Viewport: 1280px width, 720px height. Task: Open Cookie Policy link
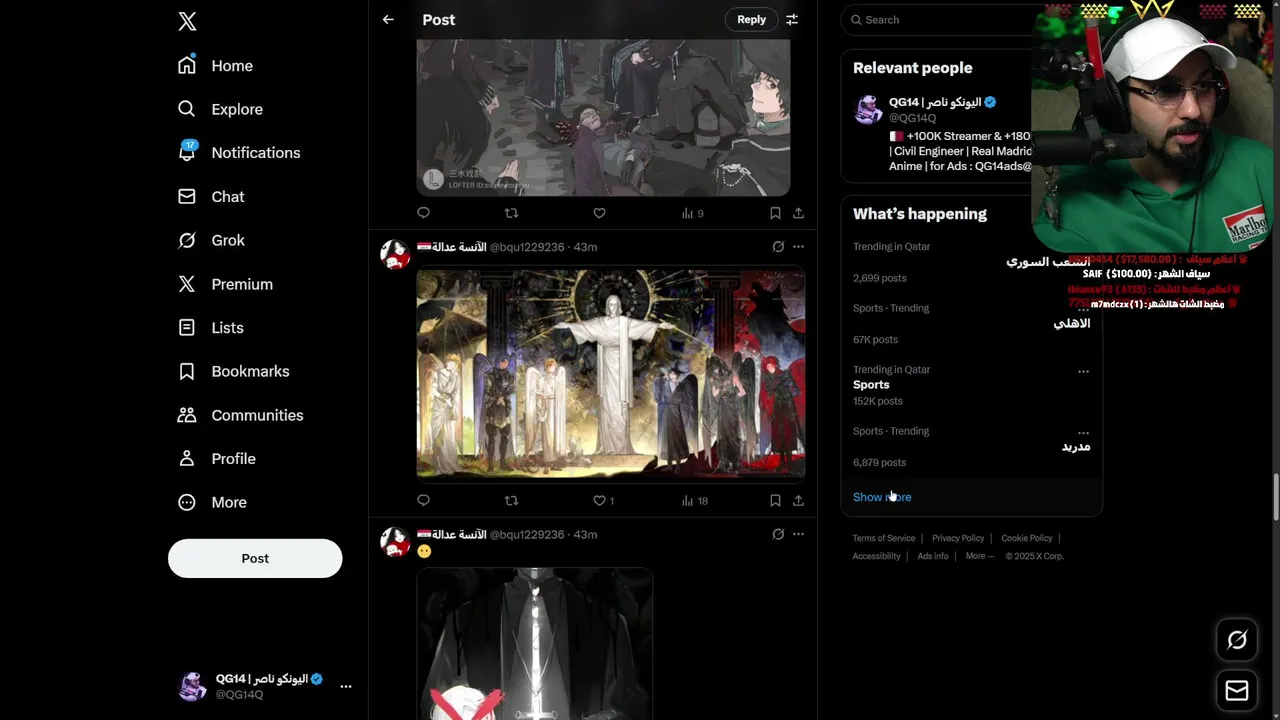pos(1027,538)
